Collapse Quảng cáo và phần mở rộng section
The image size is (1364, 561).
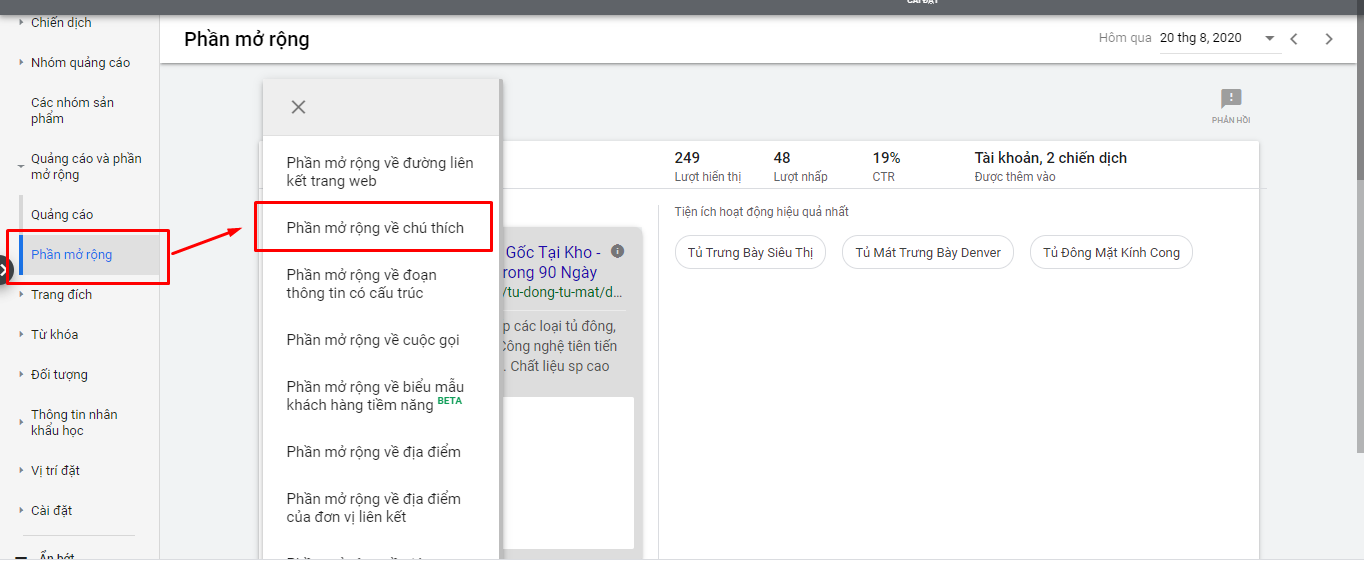click(22, 166)
